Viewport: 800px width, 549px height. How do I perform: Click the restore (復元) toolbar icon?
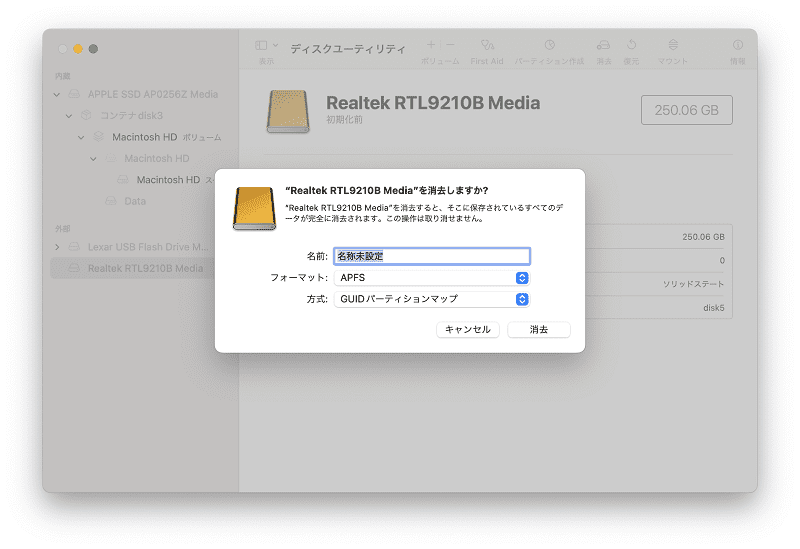coord(632,45)
